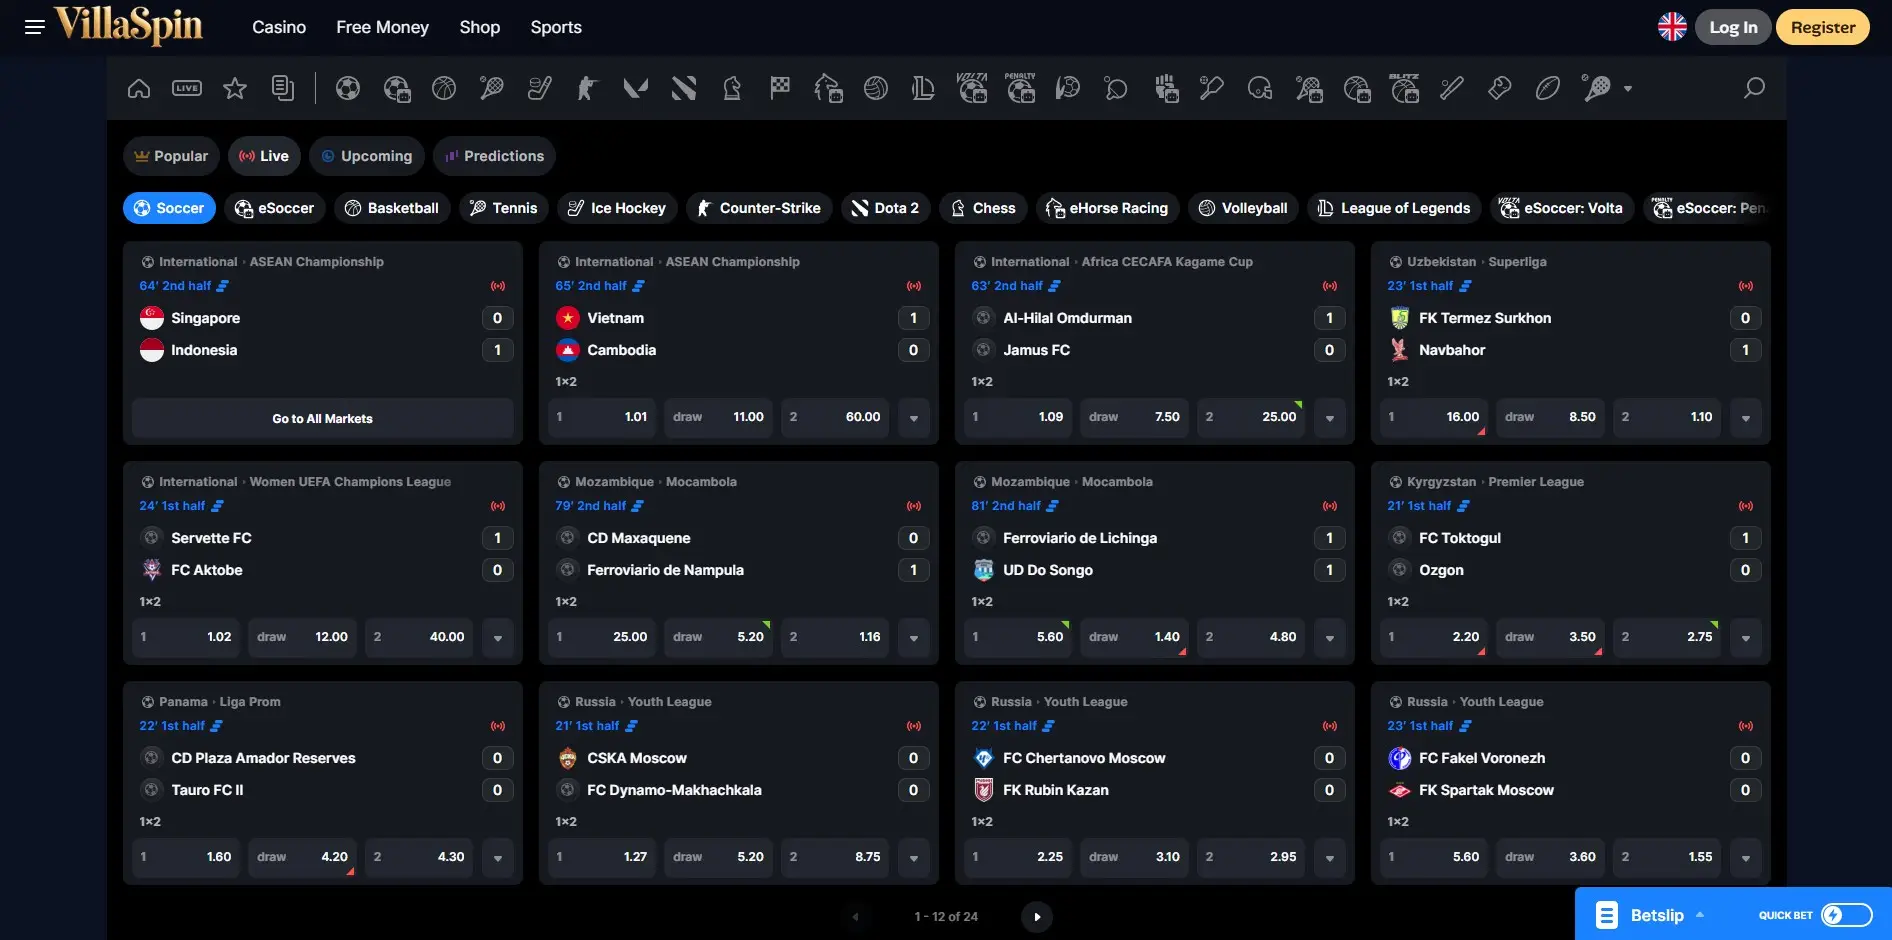
Task: Open favorites star icon
Action: (x=235, y=88)
